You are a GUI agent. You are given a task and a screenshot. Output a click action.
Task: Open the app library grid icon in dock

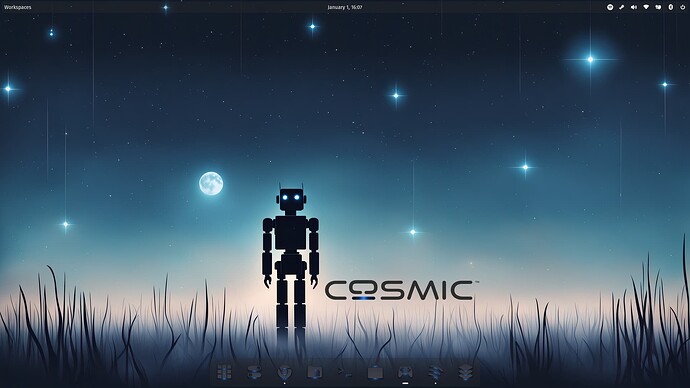click(x=224, y=372)
